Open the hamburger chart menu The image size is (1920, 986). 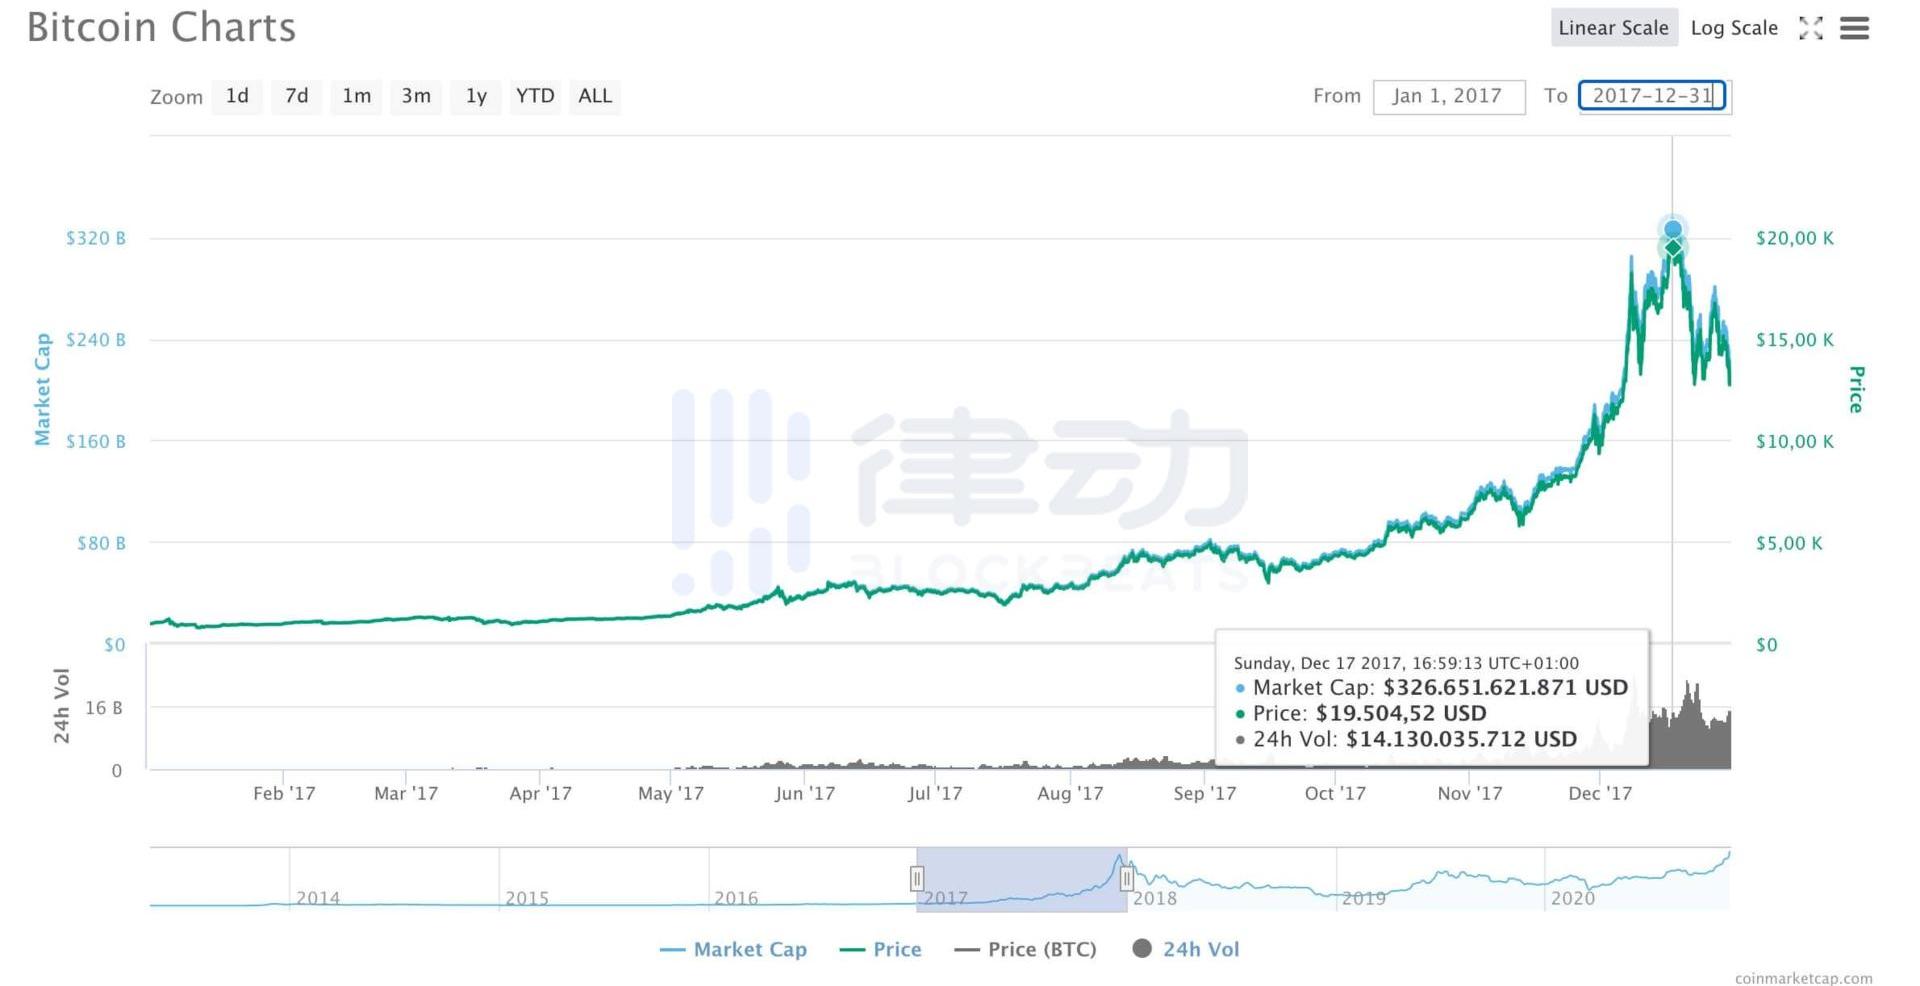(1854, 28)
